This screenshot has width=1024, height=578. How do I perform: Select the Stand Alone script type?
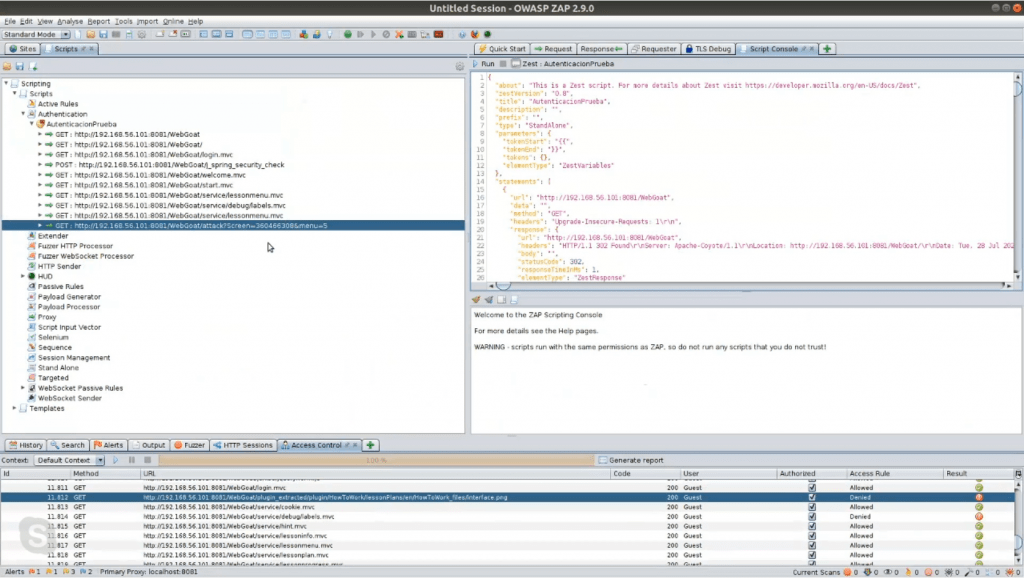(58, 368)
